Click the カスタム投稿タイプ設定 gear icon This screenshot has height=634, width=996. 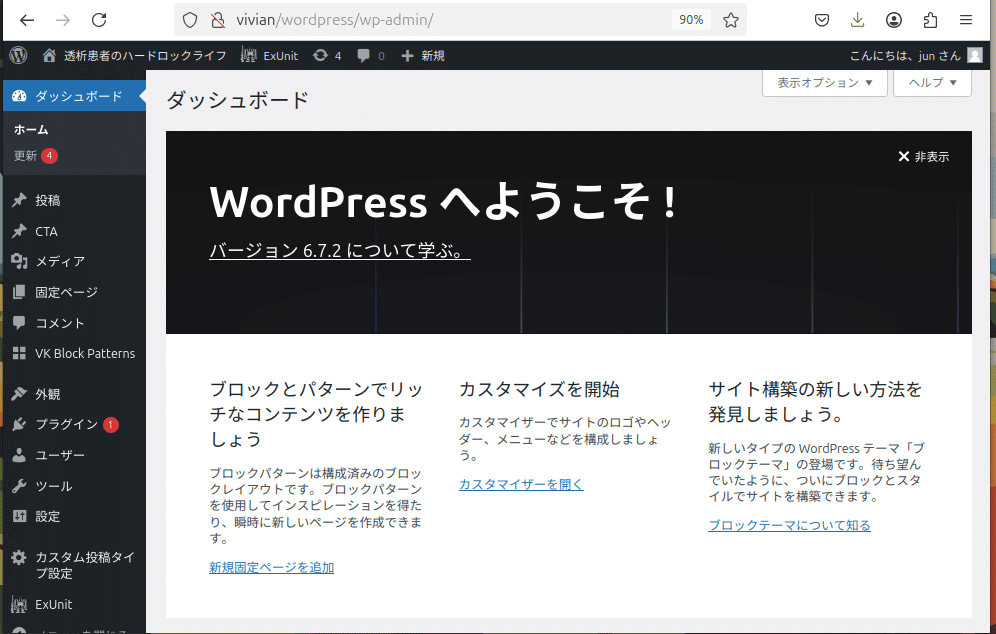(x=19, y=557)
